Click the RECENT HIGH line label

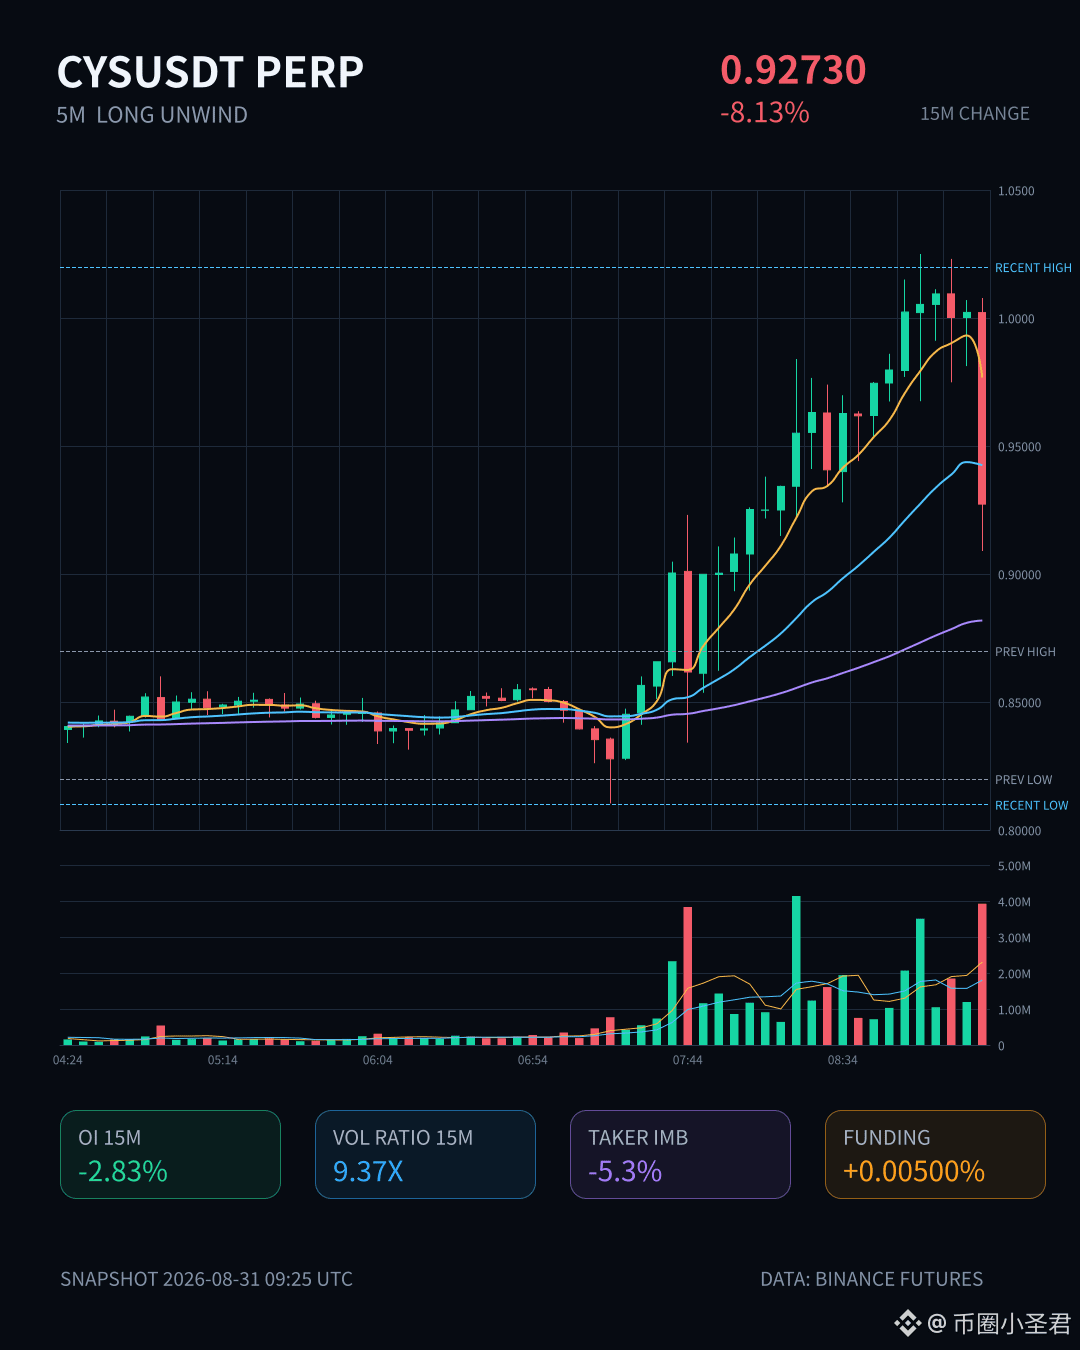[1033, 268]
